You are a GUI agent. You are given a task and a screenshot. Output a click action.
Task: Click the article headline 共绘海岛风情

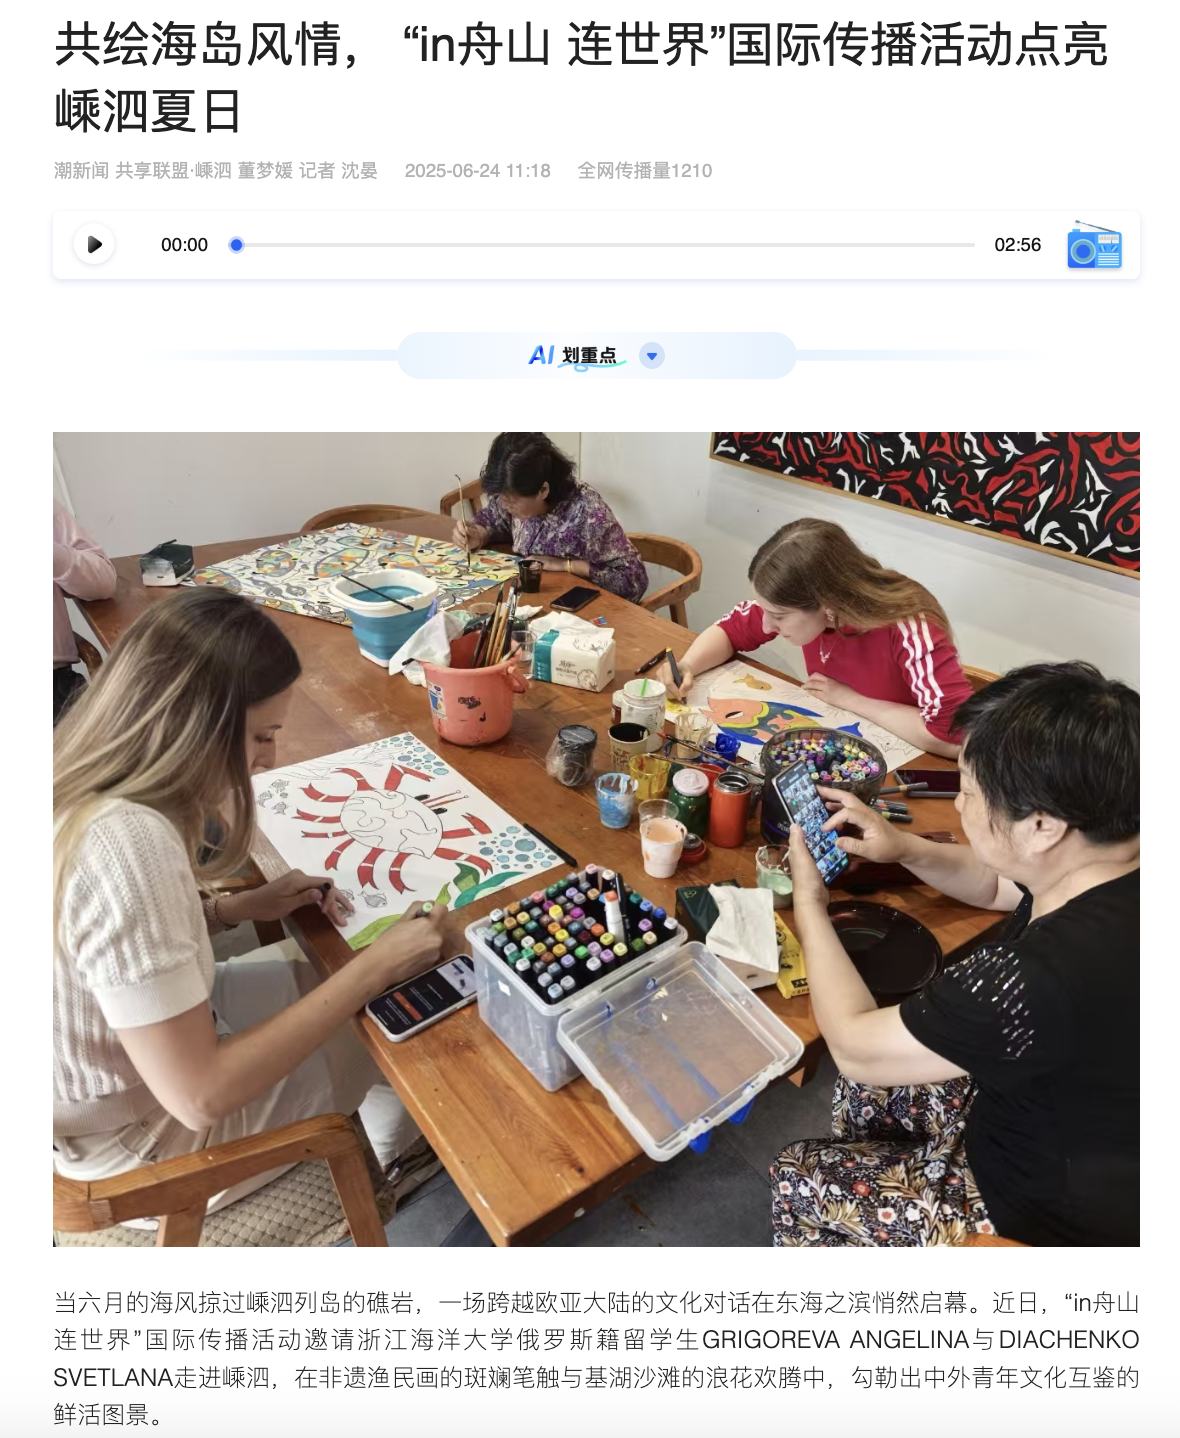coord(198,45)
